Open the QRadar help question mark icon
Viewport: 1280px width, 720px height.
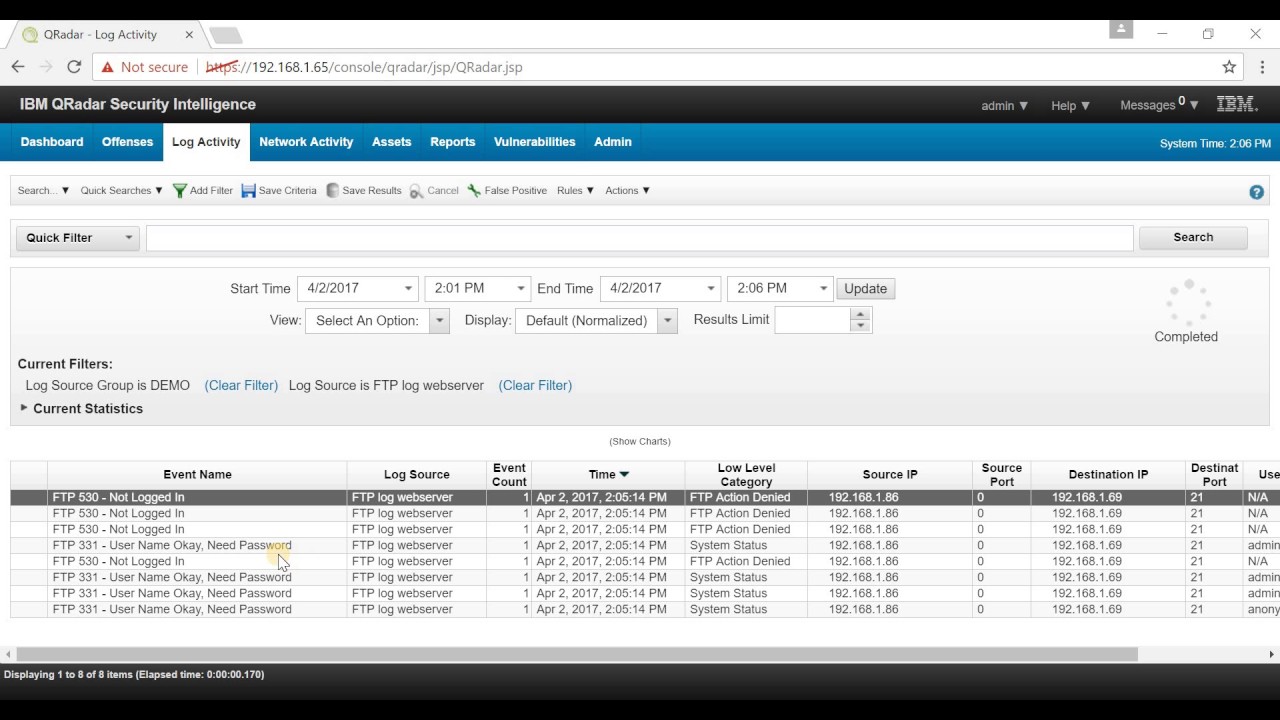pos(1257,192)
